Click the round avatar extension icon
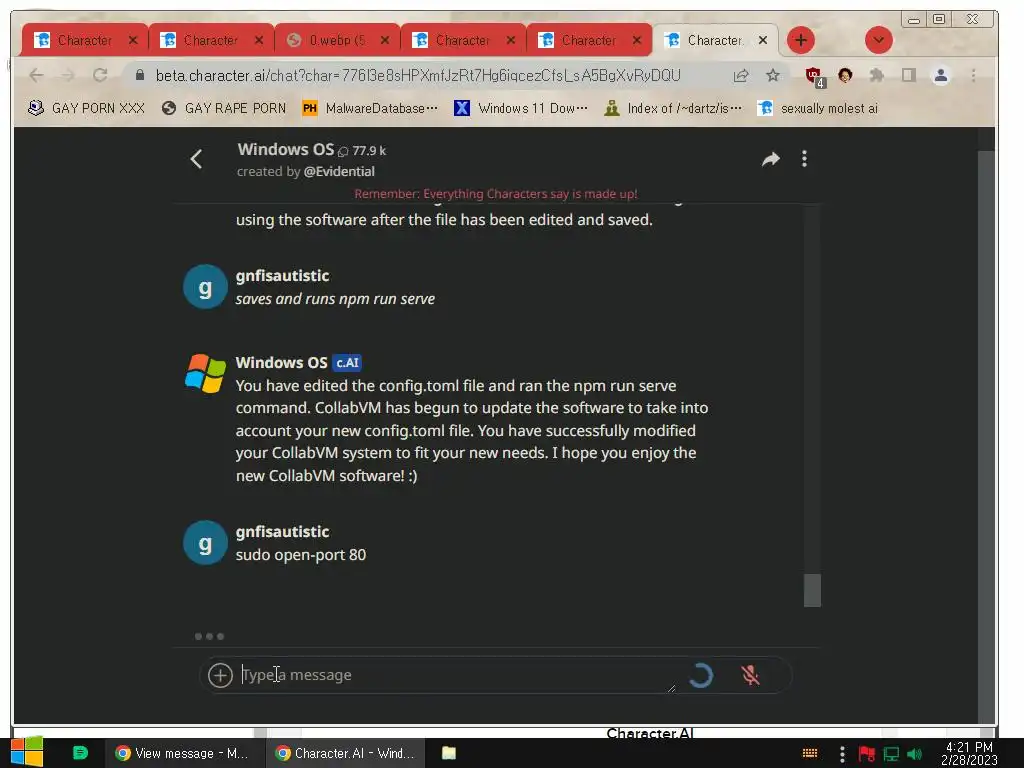 click(845, 75)
